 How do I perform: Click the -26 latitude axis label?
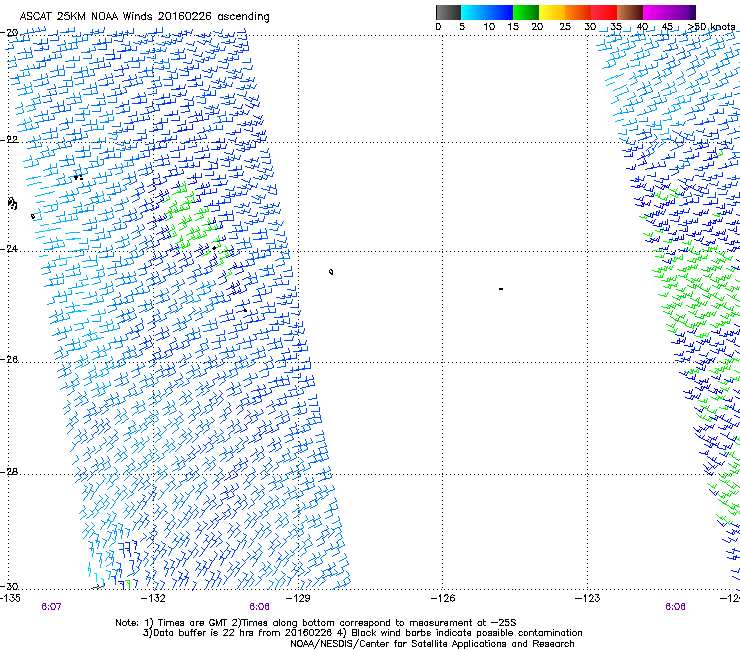point(9,360)
